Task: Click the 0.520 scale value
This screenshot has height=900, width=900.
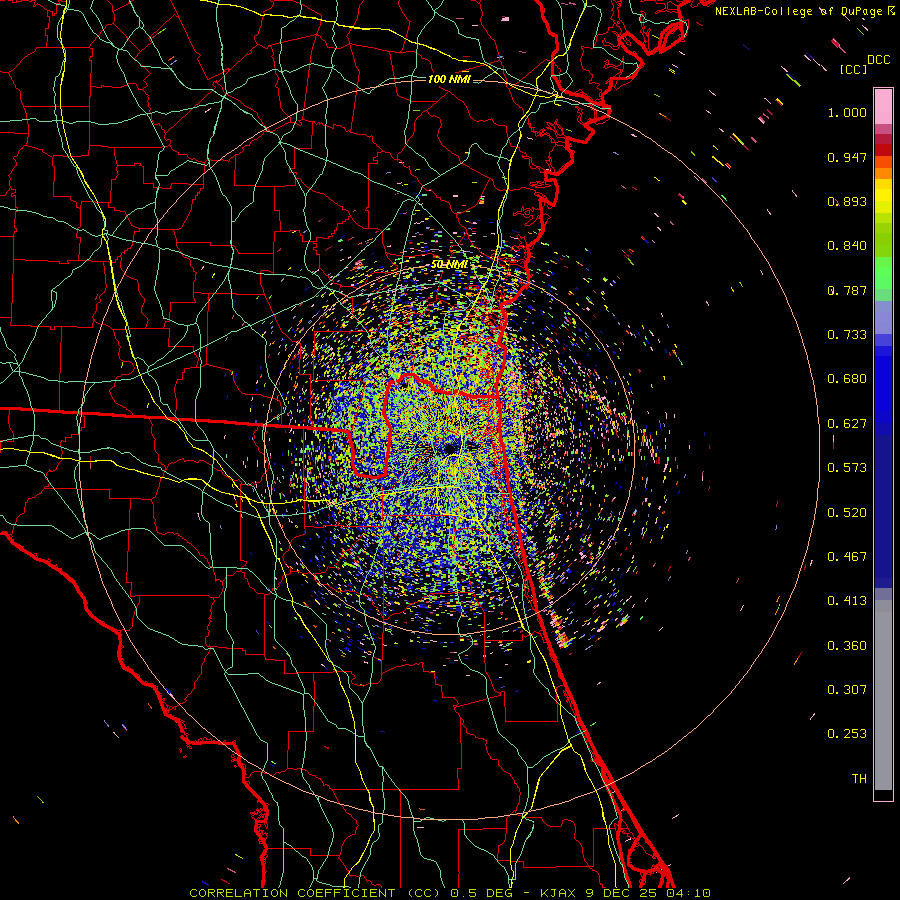Action: pyautogui.click(x=847, y=513)
